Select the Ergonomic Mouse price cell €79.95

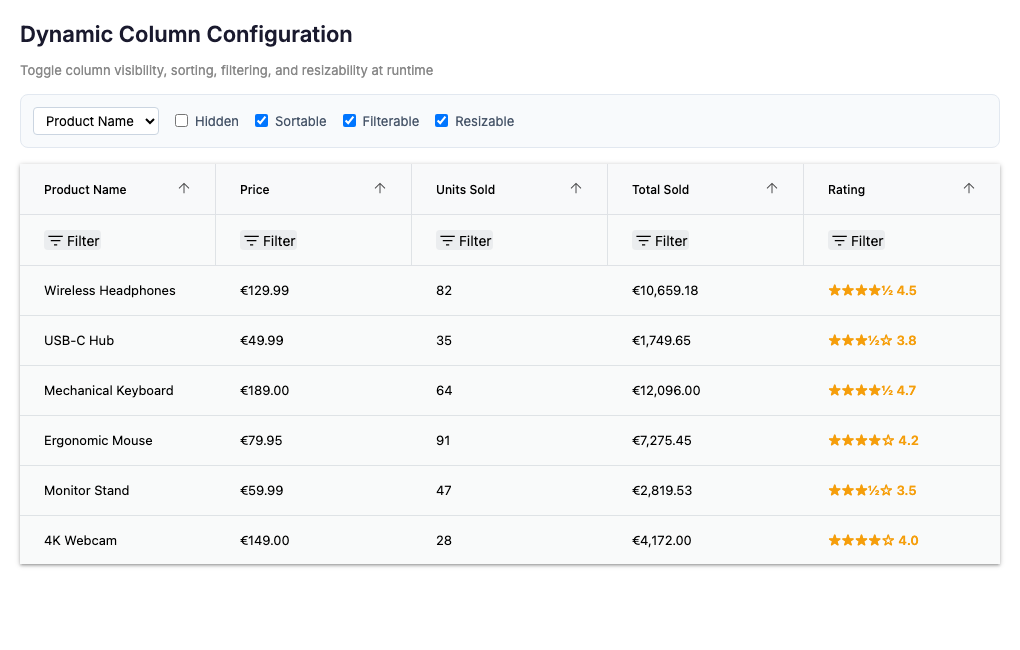pos(261,441)
